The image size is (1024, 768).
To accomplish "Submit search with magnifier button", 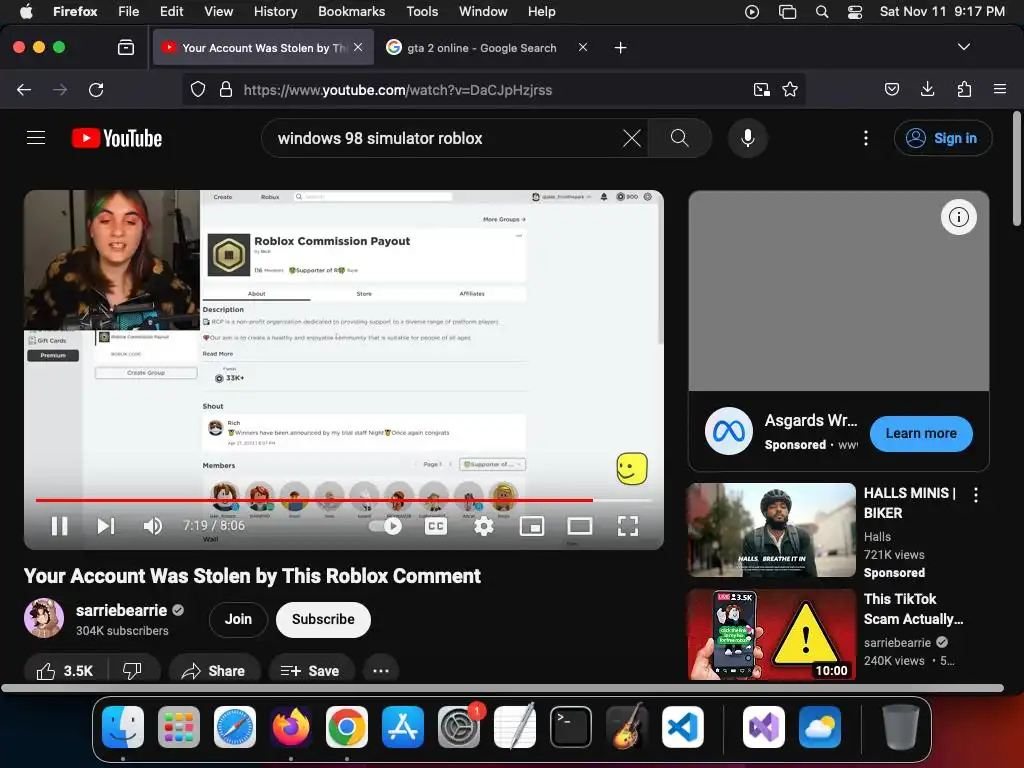I will [x=679, y=138].
